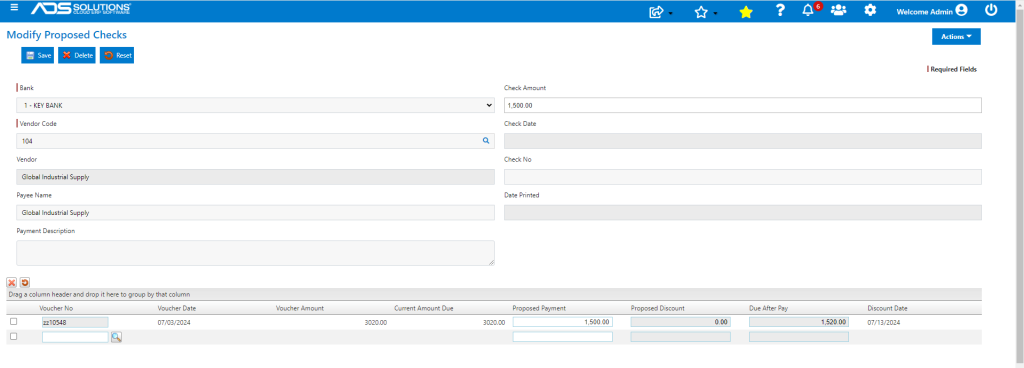Expand the Actions dropdown button
The height and width of the screenshot is (368, 1024).
[956, 37]
